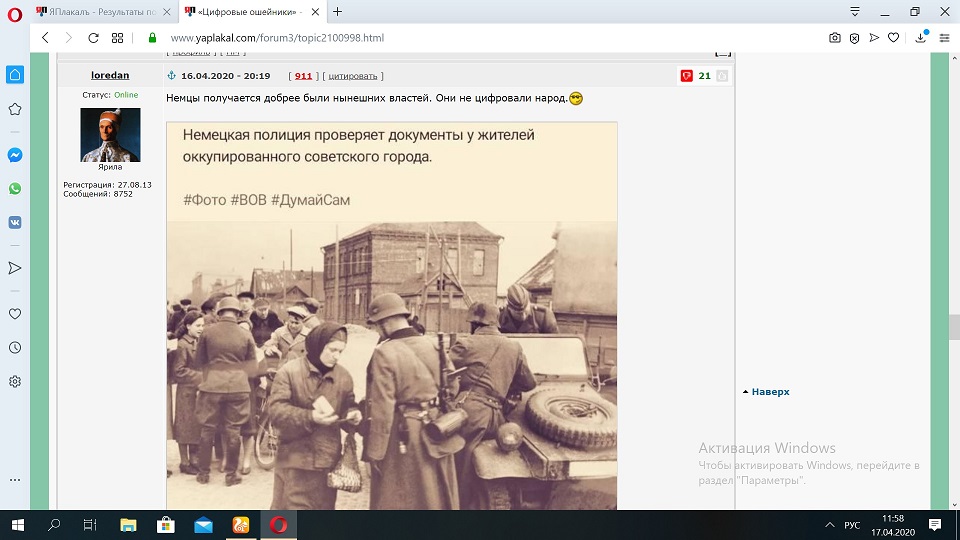Click the Opera taskbar icon

278,525
